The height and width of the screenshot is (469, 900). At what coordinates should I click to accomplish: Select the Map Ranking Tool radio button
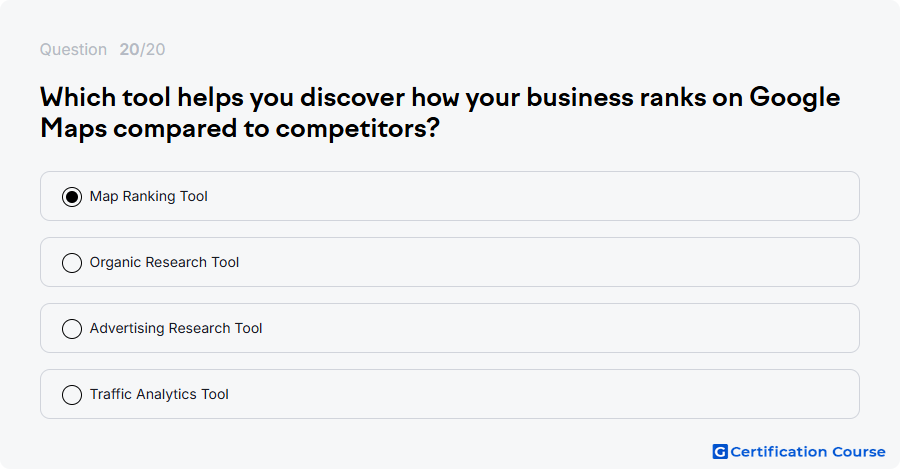[x=72, y=197]
